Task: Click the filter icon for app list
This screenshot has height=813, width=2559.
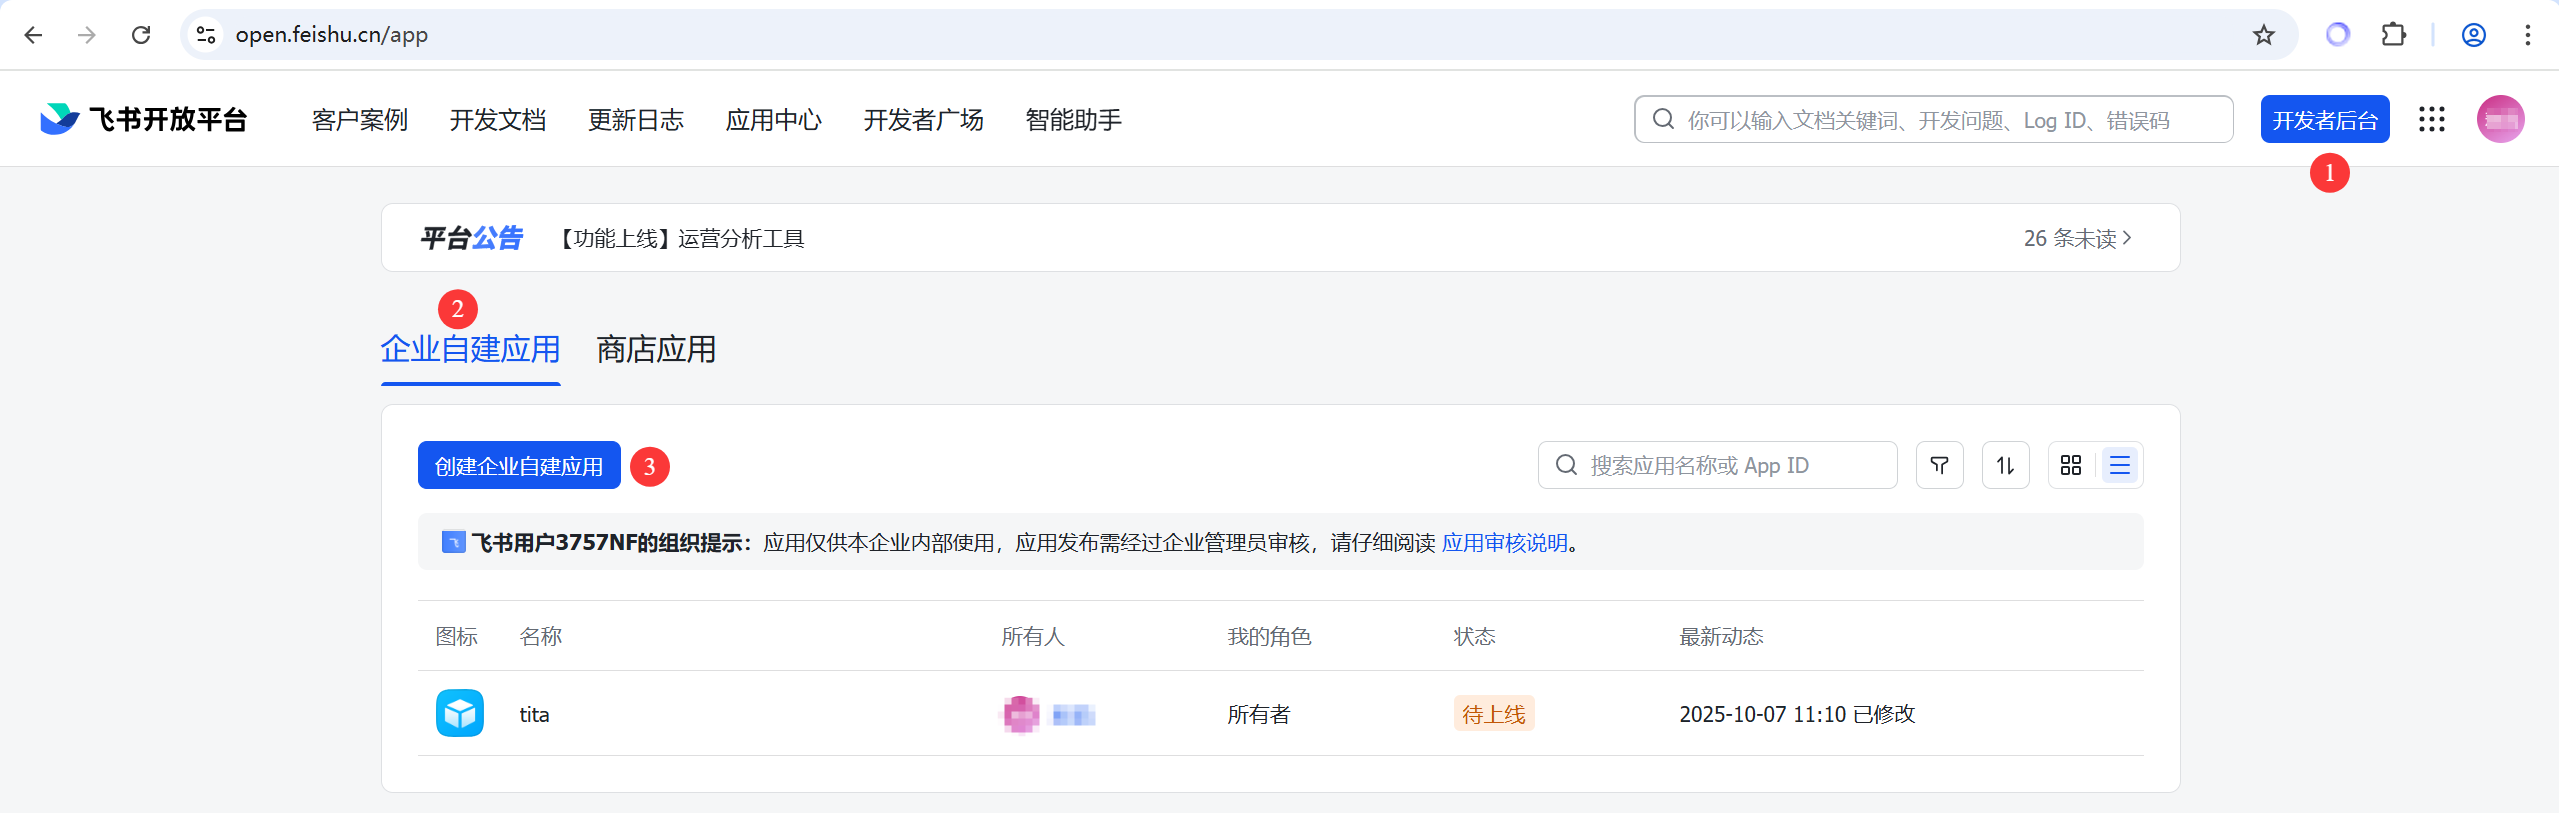Action: click(x=1939, y=466)
